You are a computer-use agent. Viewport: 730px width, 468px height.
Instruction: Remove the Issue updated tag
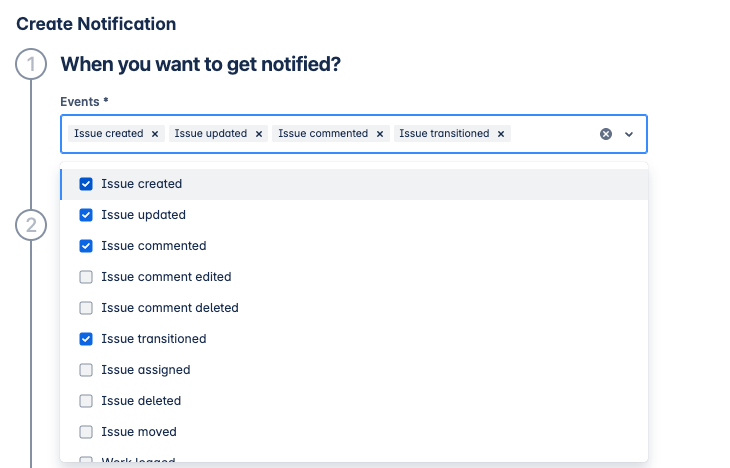pos(259,134)
